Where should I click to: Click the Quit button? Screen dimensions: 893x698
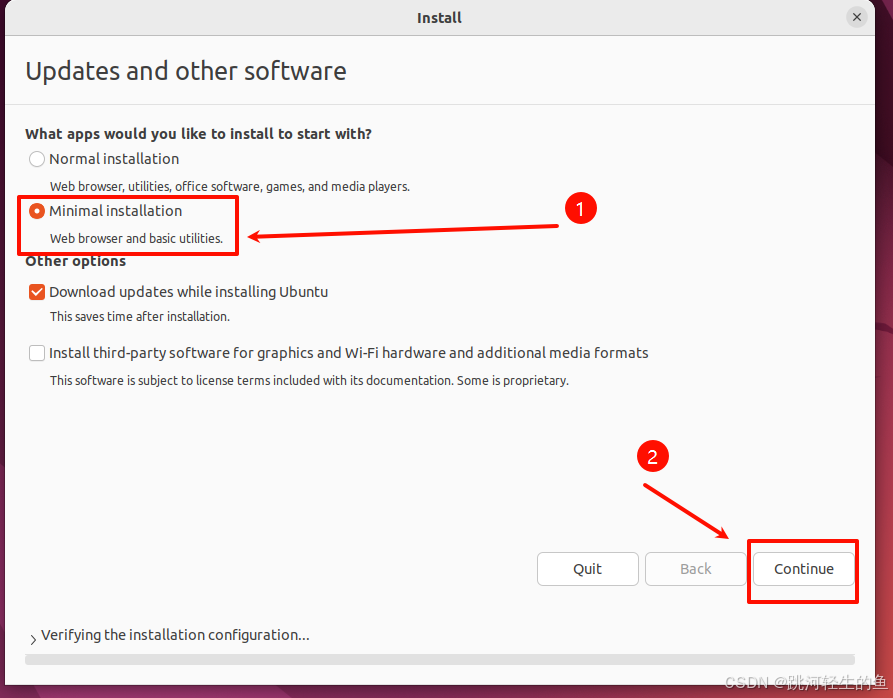(587, 569)
